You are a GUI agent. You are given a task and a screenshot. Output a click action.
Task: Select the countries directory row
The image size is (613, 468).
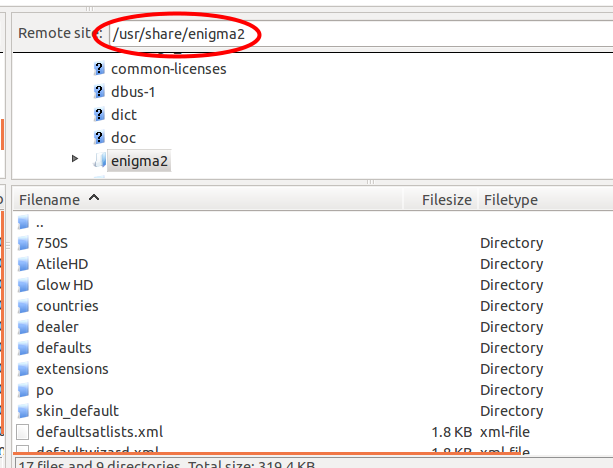click(x=313, y=306)
